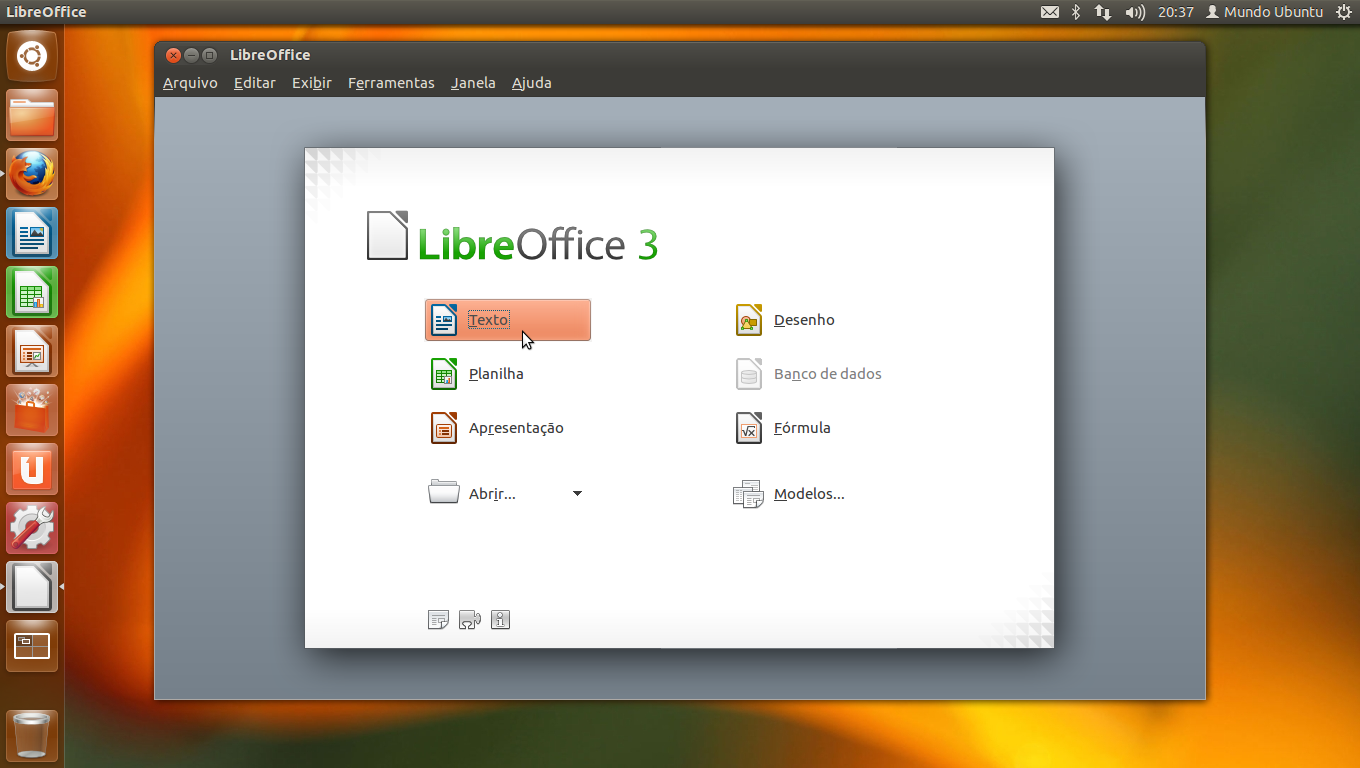This screenshot has height=768, width=1360.
Task: Open the Home Folder in launcher
Action: tap(32, 115)
